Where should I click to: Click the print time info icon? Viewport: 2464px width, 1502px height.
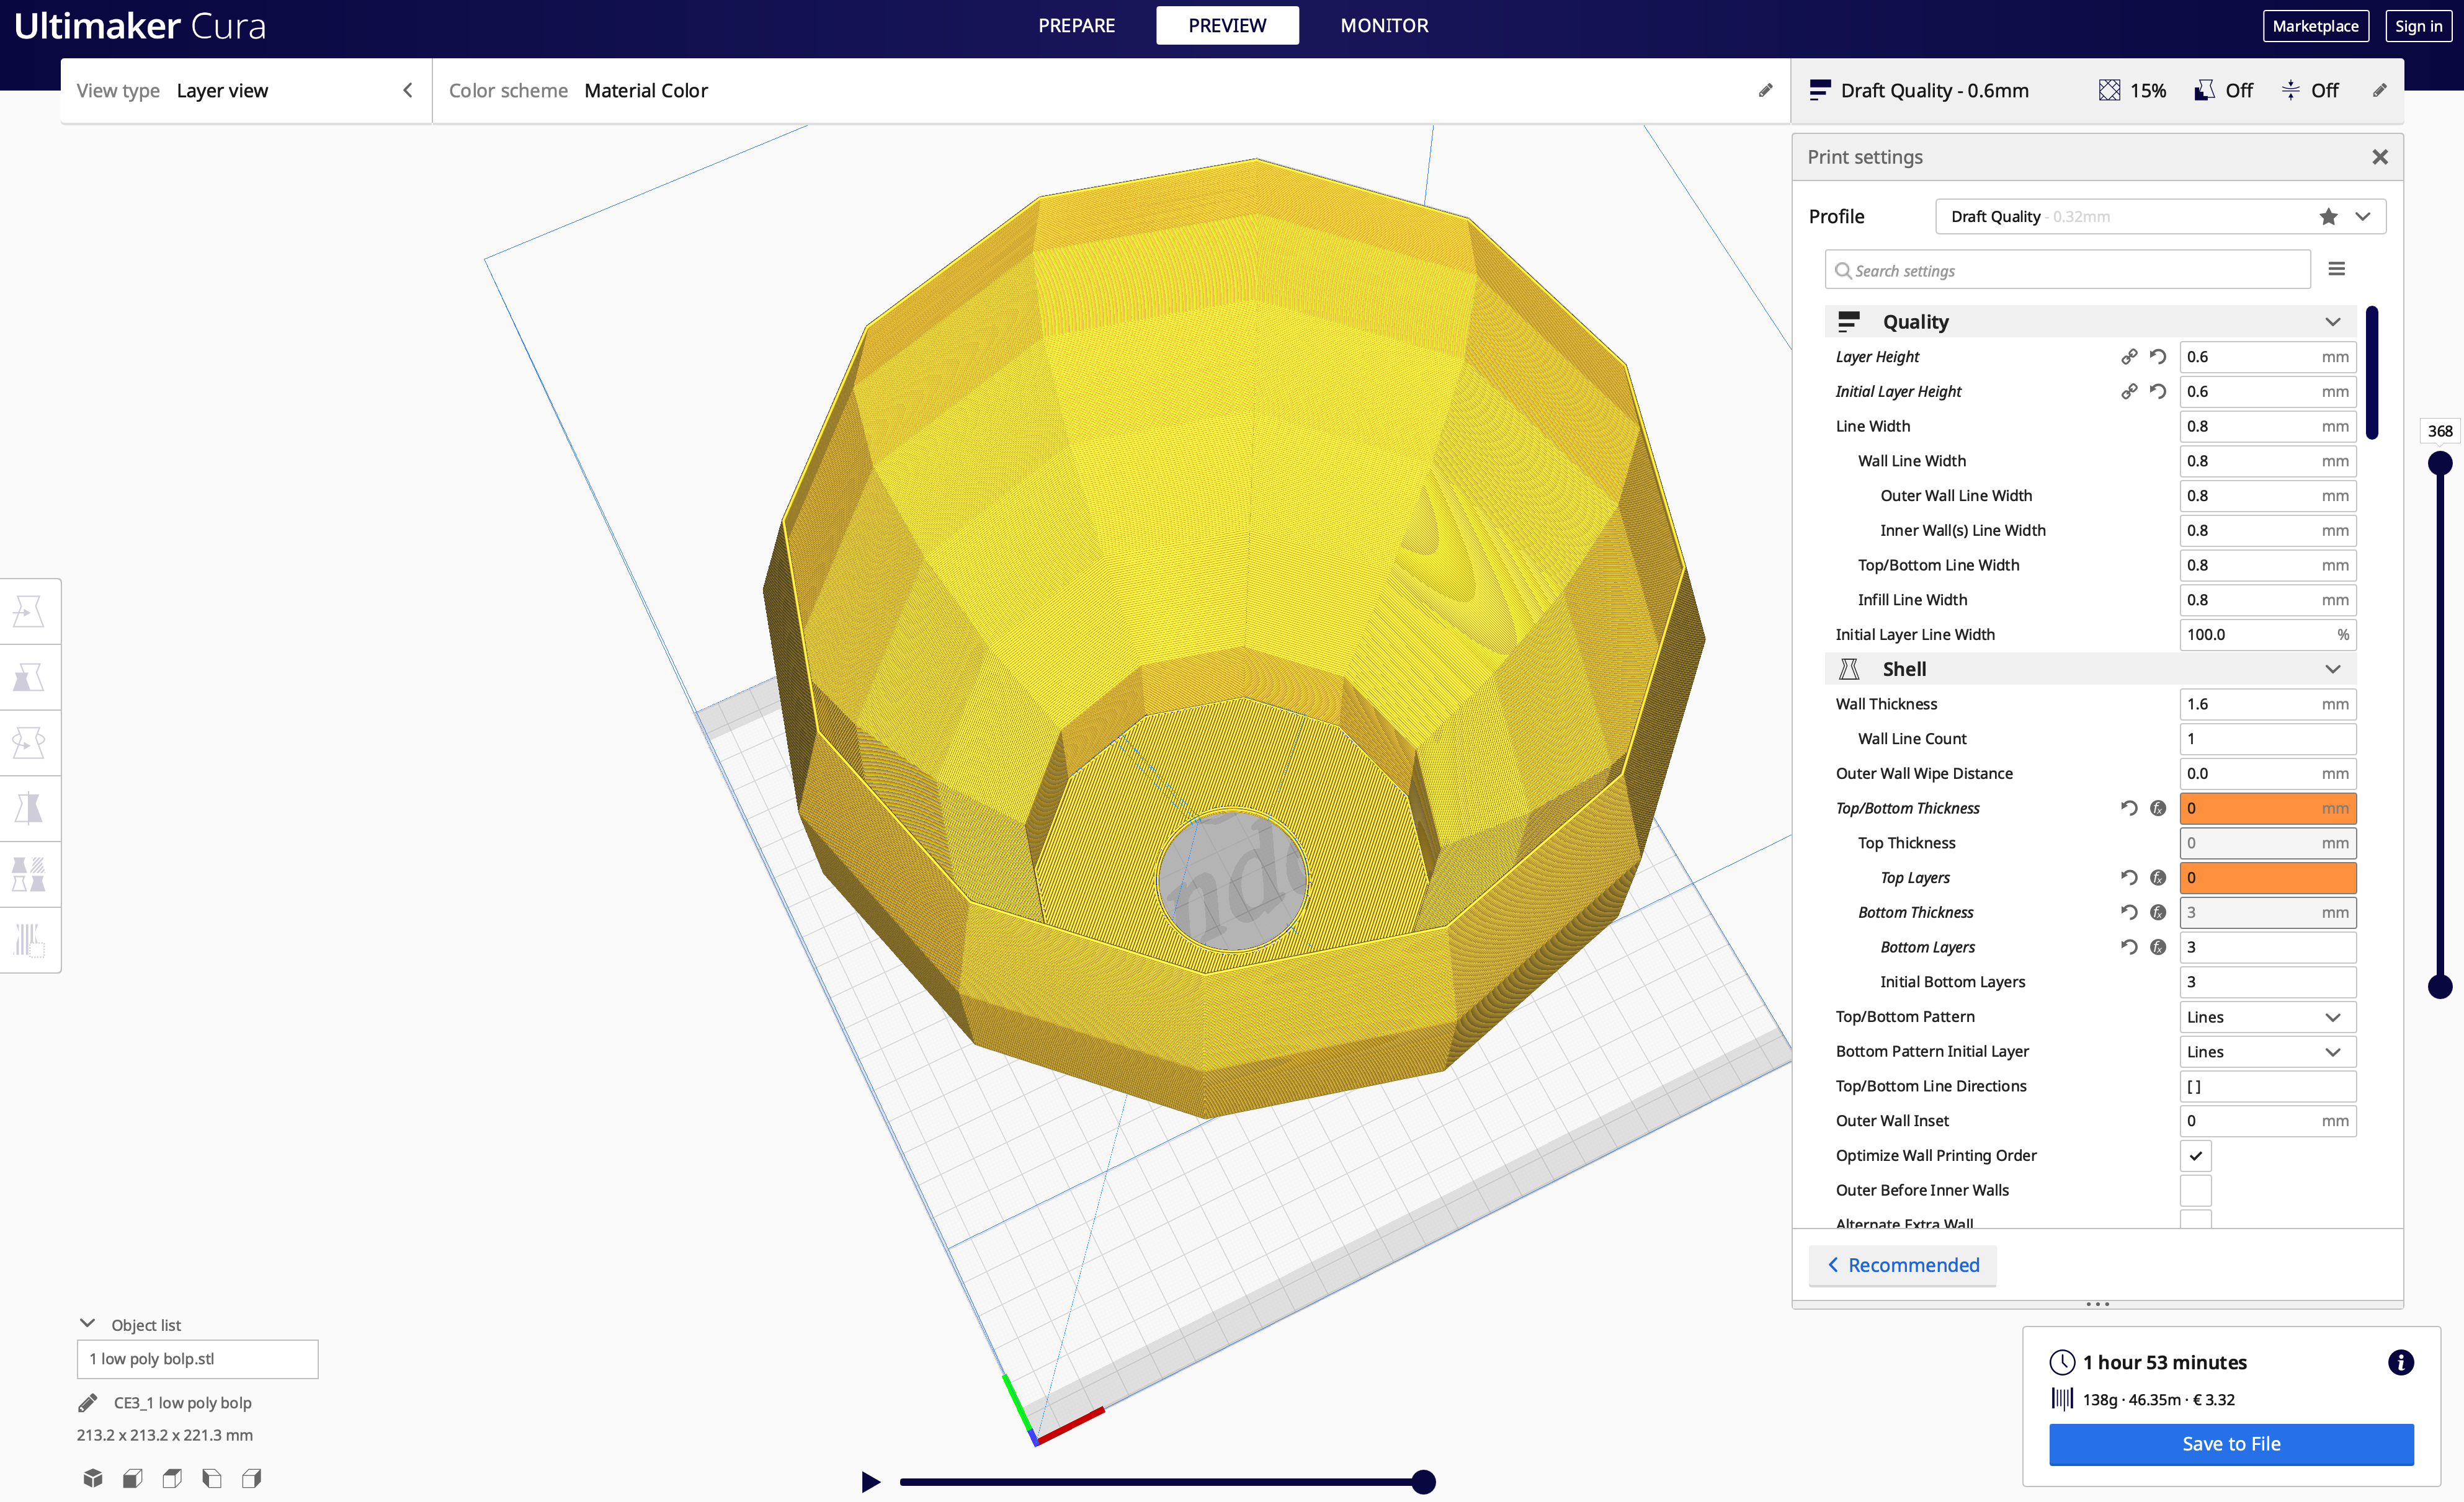click(x=2400, y=1362)
